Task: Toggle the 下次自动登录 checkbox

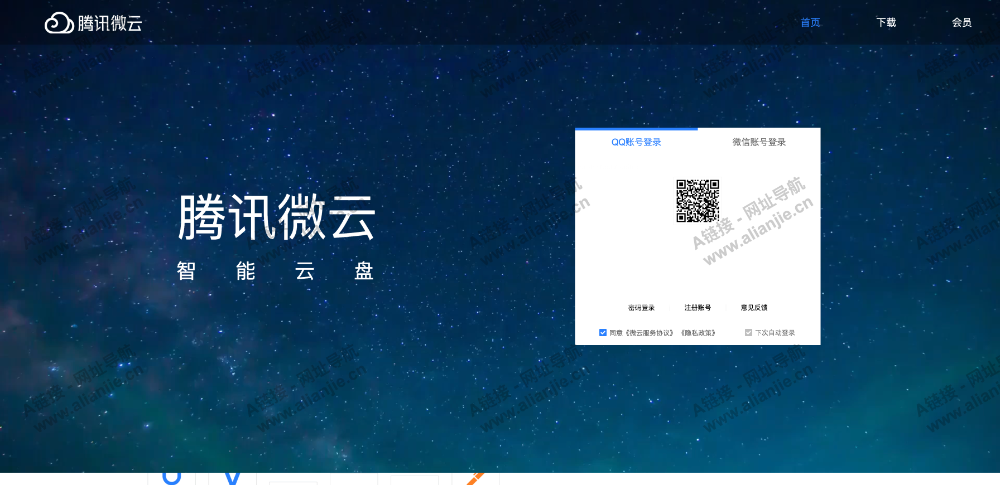Action: [749, 332]
